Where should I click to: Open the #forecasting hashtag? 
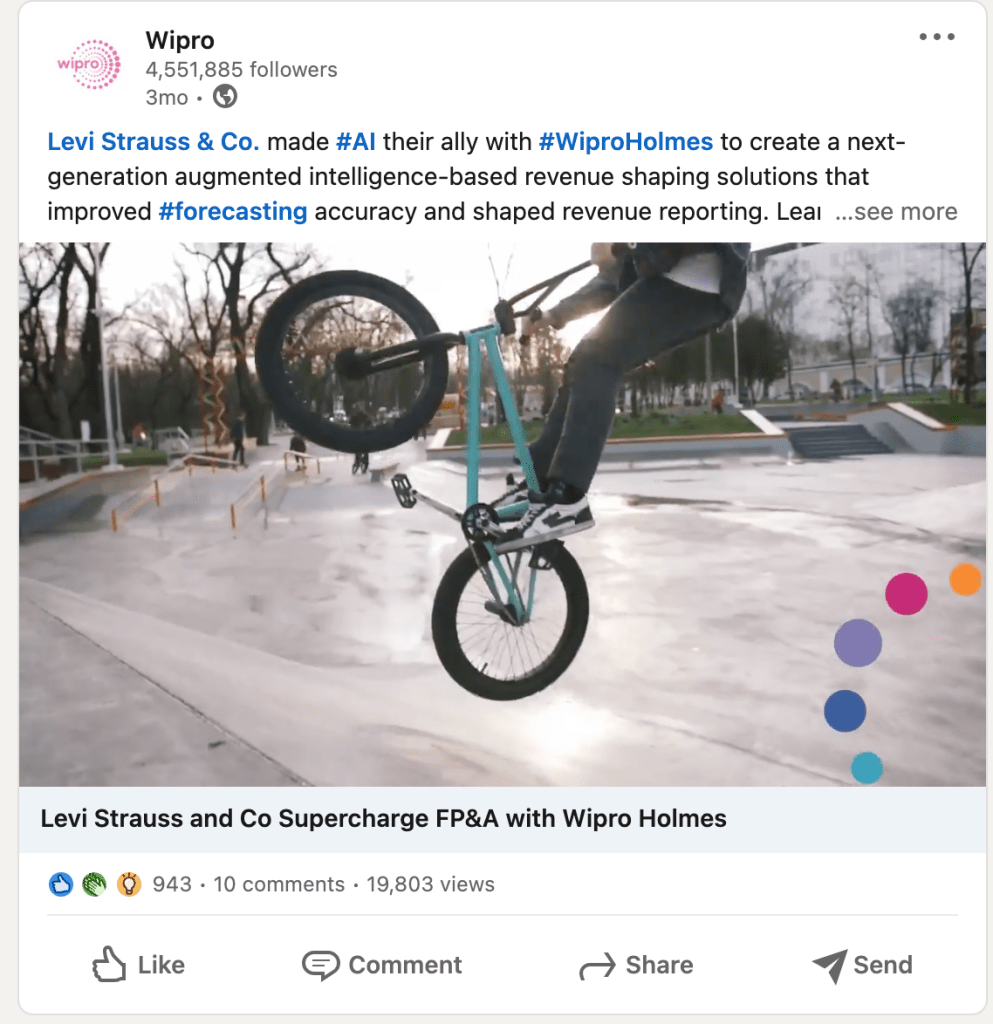(232, 212)
